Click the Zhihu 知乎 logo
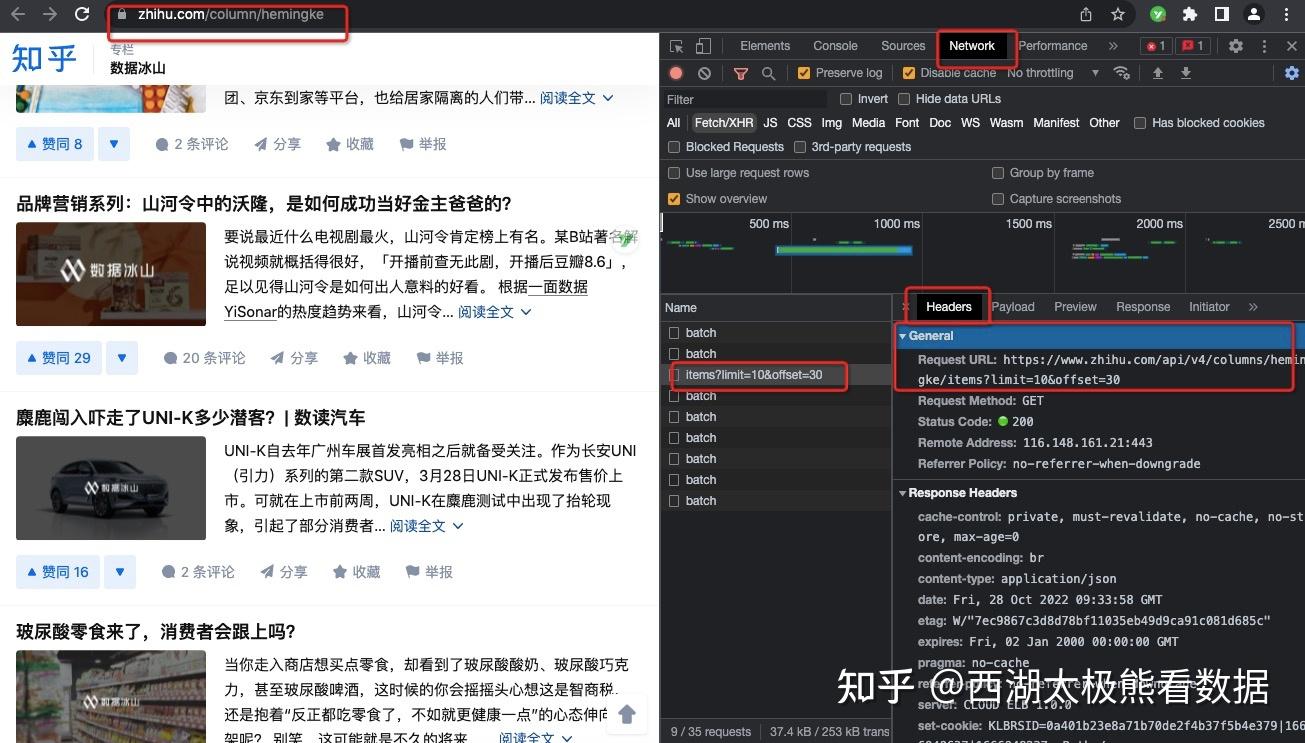The height and width of the screenshot is (743, 1305). pyautogui.click(x=44, y=58)
